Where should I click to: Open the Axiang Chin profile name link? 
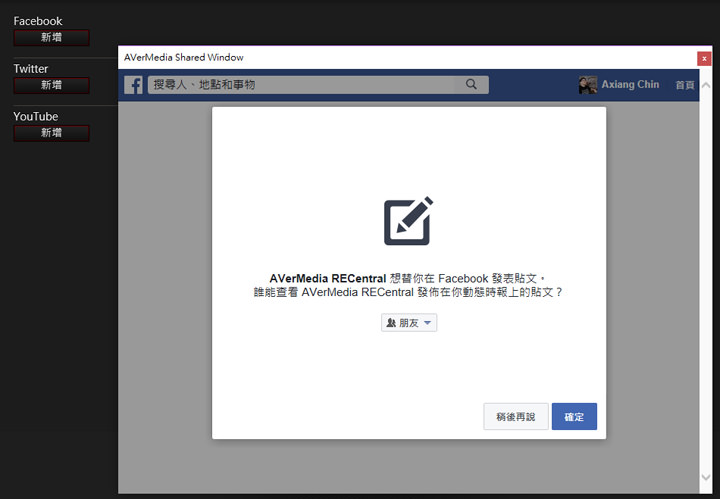(630, 85)
